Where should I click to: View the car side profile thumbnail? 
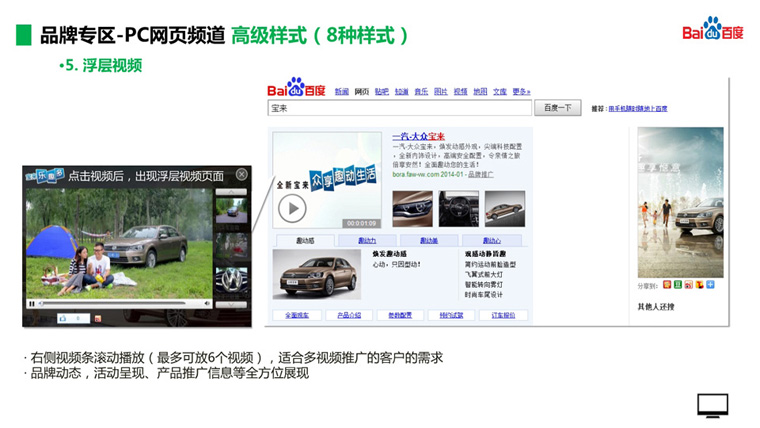[x=505, y=208]
